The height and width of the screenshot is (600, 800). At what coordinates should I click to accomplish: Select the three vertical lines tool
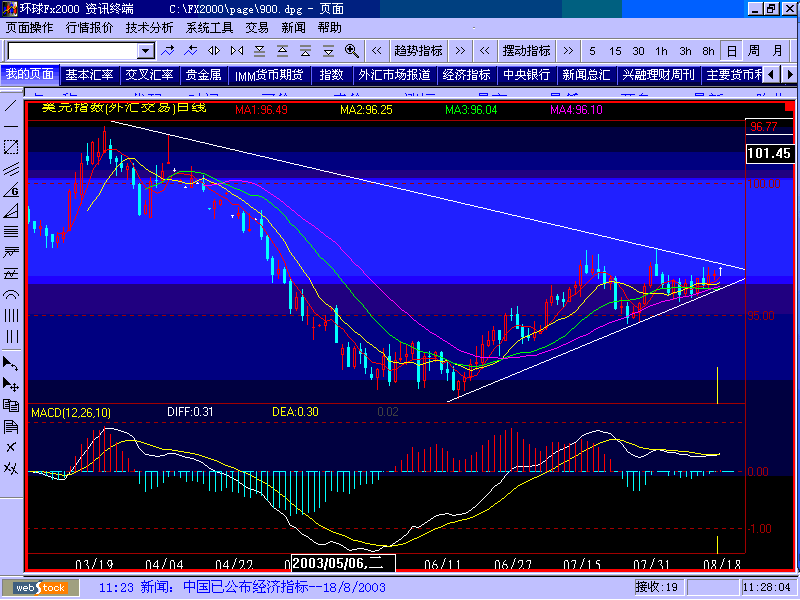11,337
